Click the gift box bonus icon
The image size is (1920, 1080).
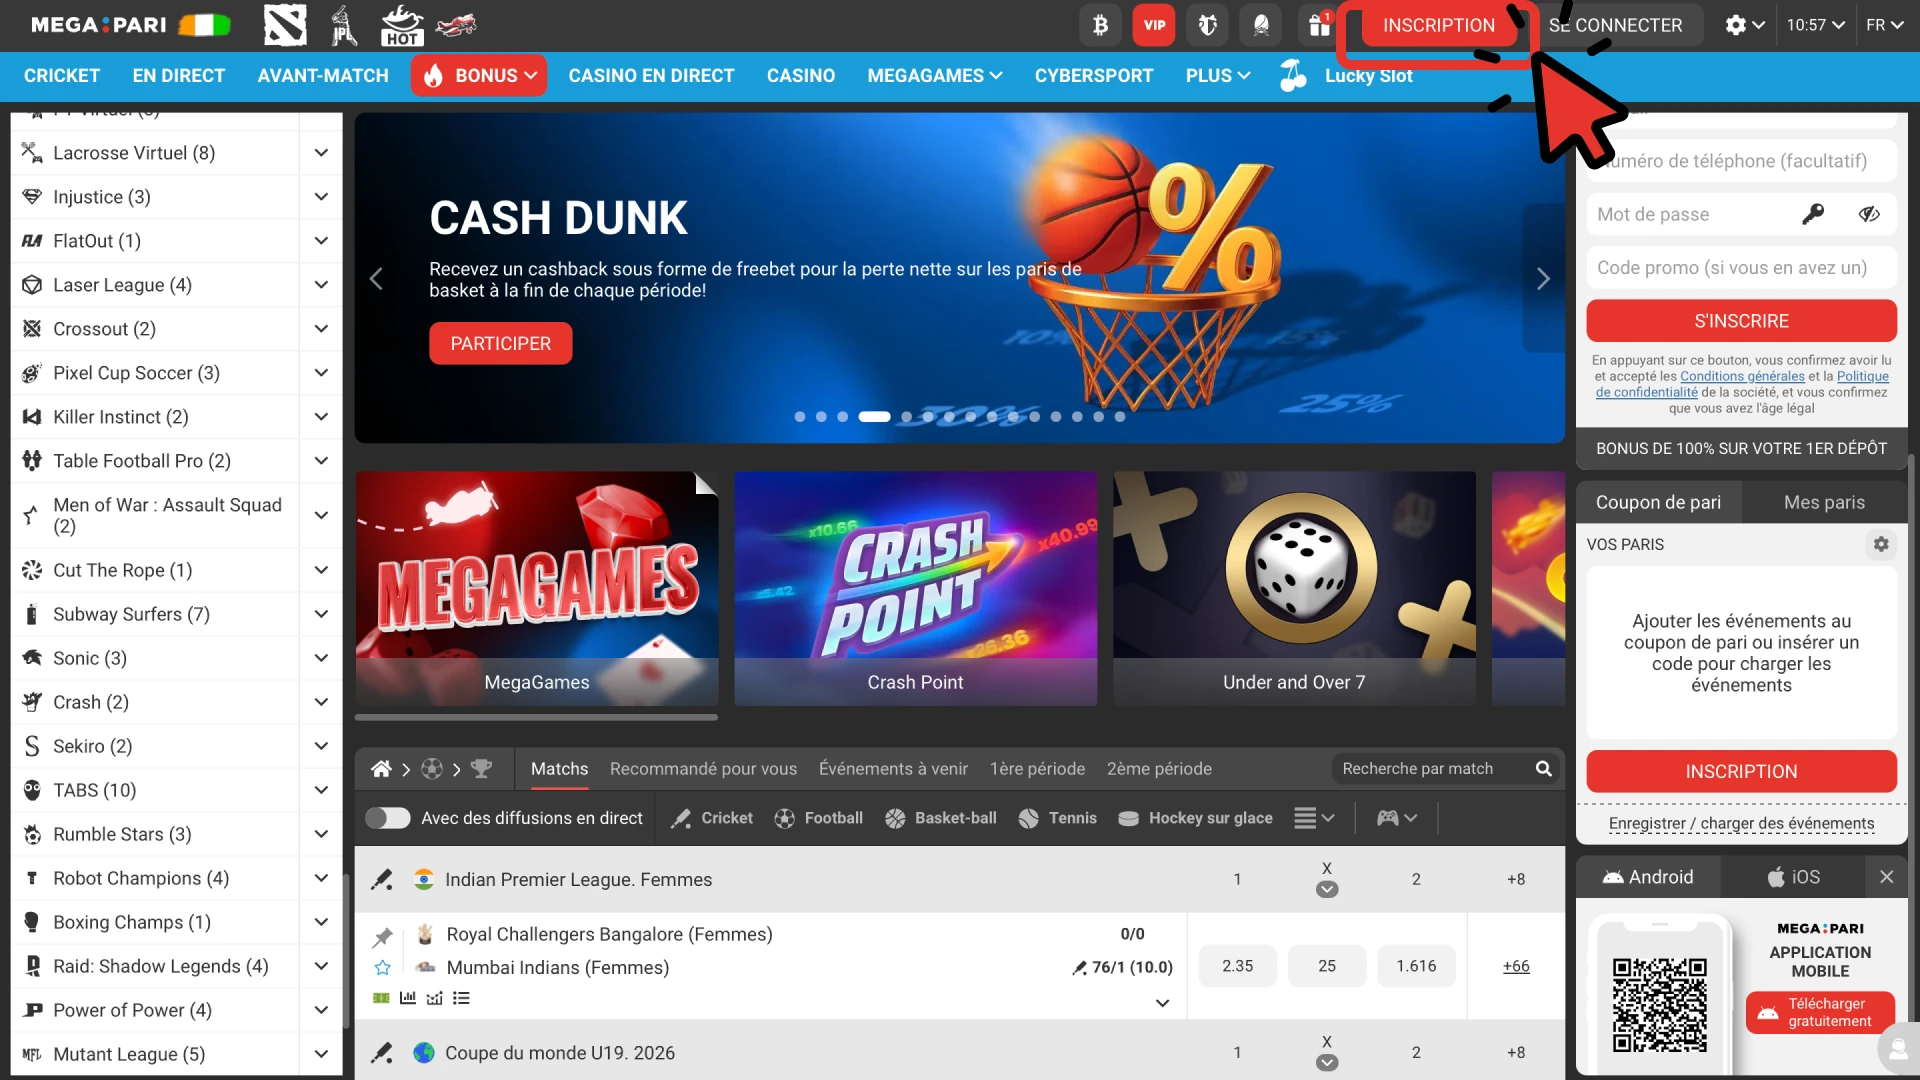(1320, 25)
